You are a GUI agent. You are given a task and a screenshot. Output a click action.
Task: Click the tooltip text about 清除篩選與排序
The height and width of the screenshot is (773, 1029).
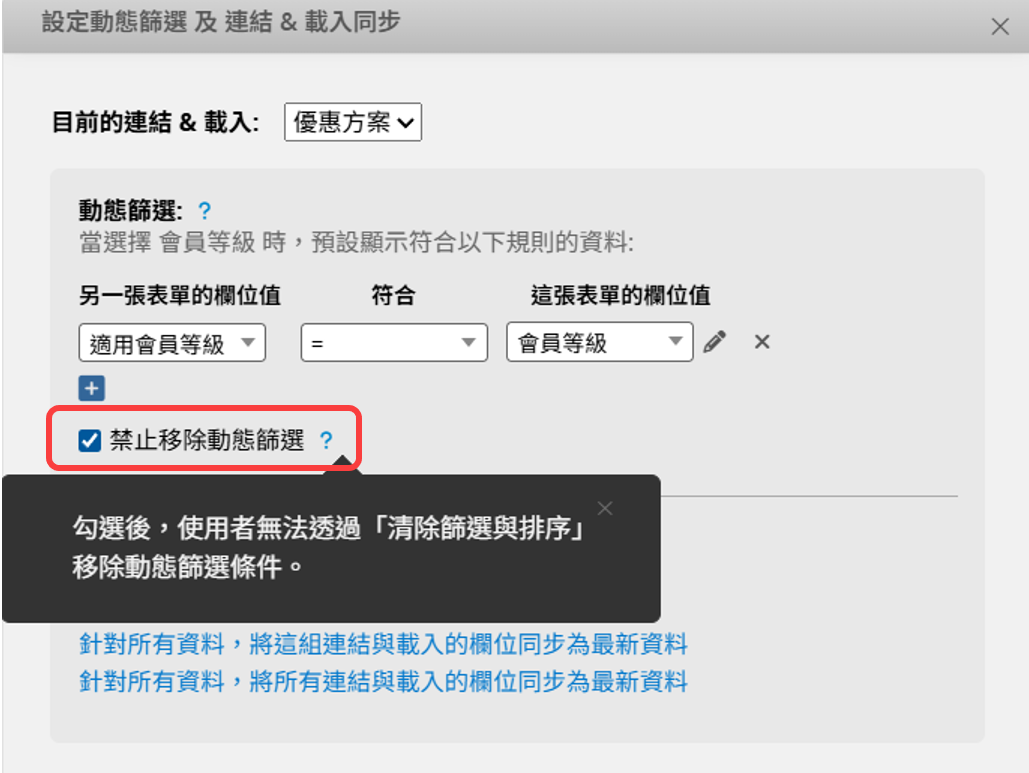click(x=328, y=547)
